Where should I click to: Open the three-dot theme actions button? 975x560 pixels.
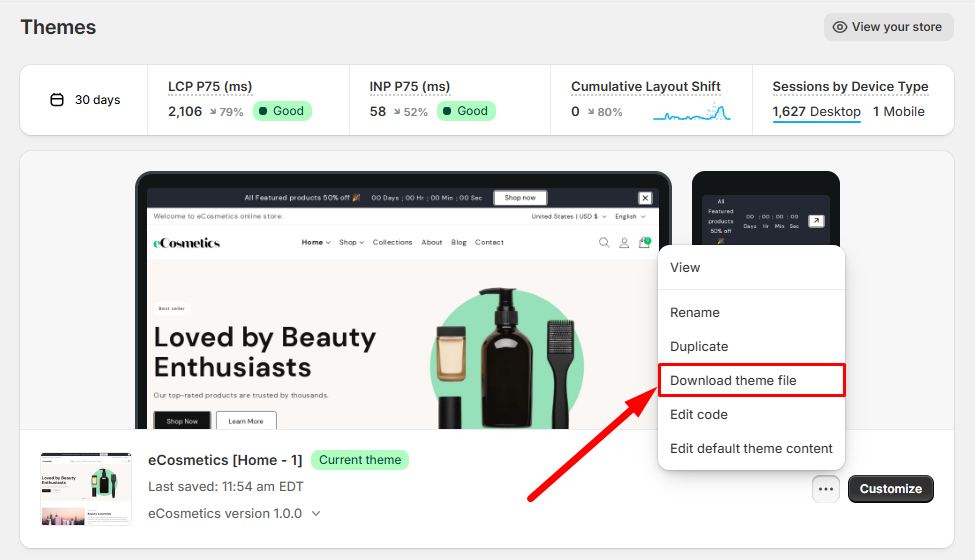(x=826, y=489)
